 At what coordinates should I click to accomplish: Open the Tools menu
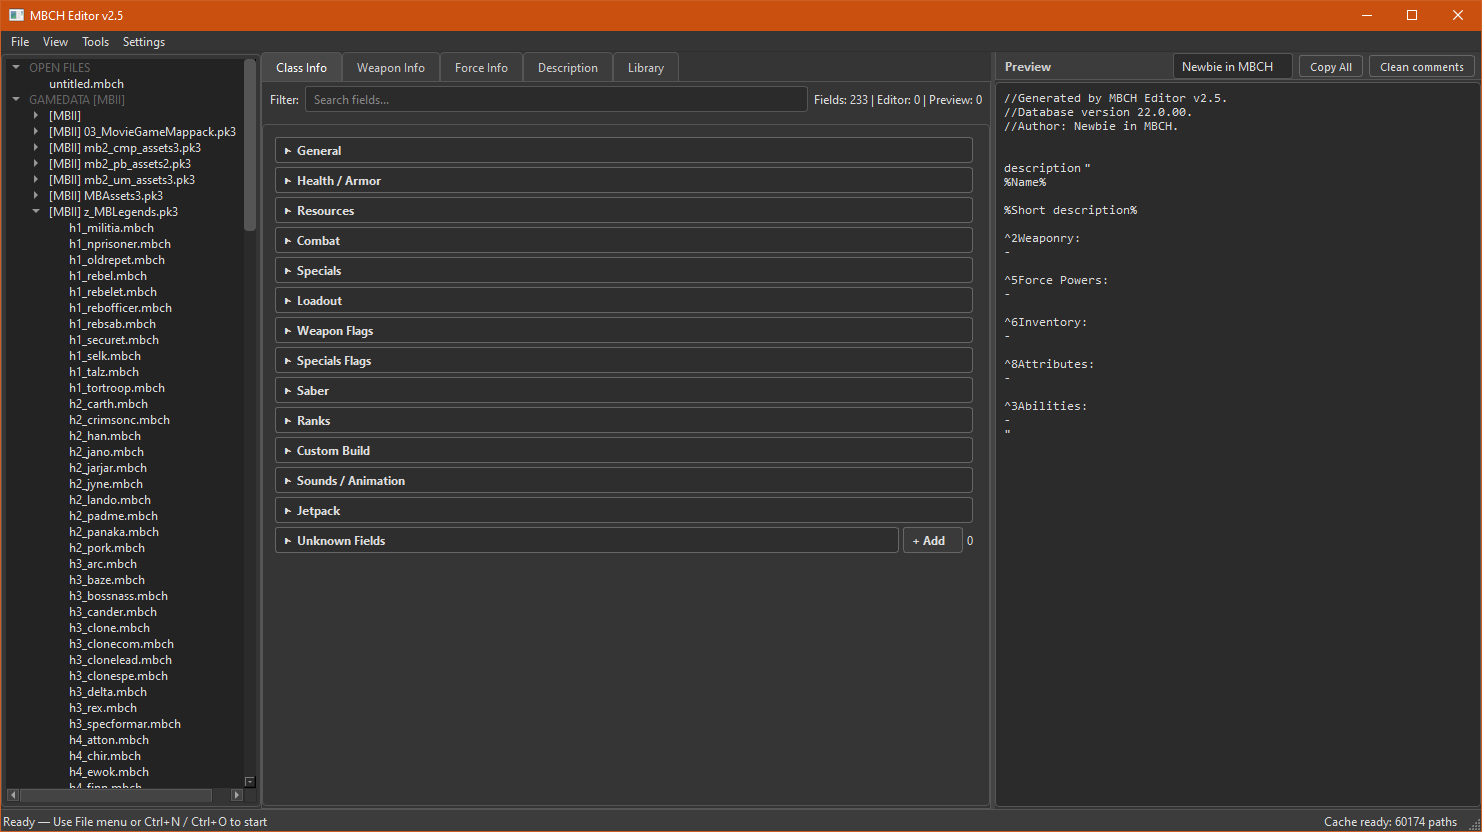click(96, 42)
